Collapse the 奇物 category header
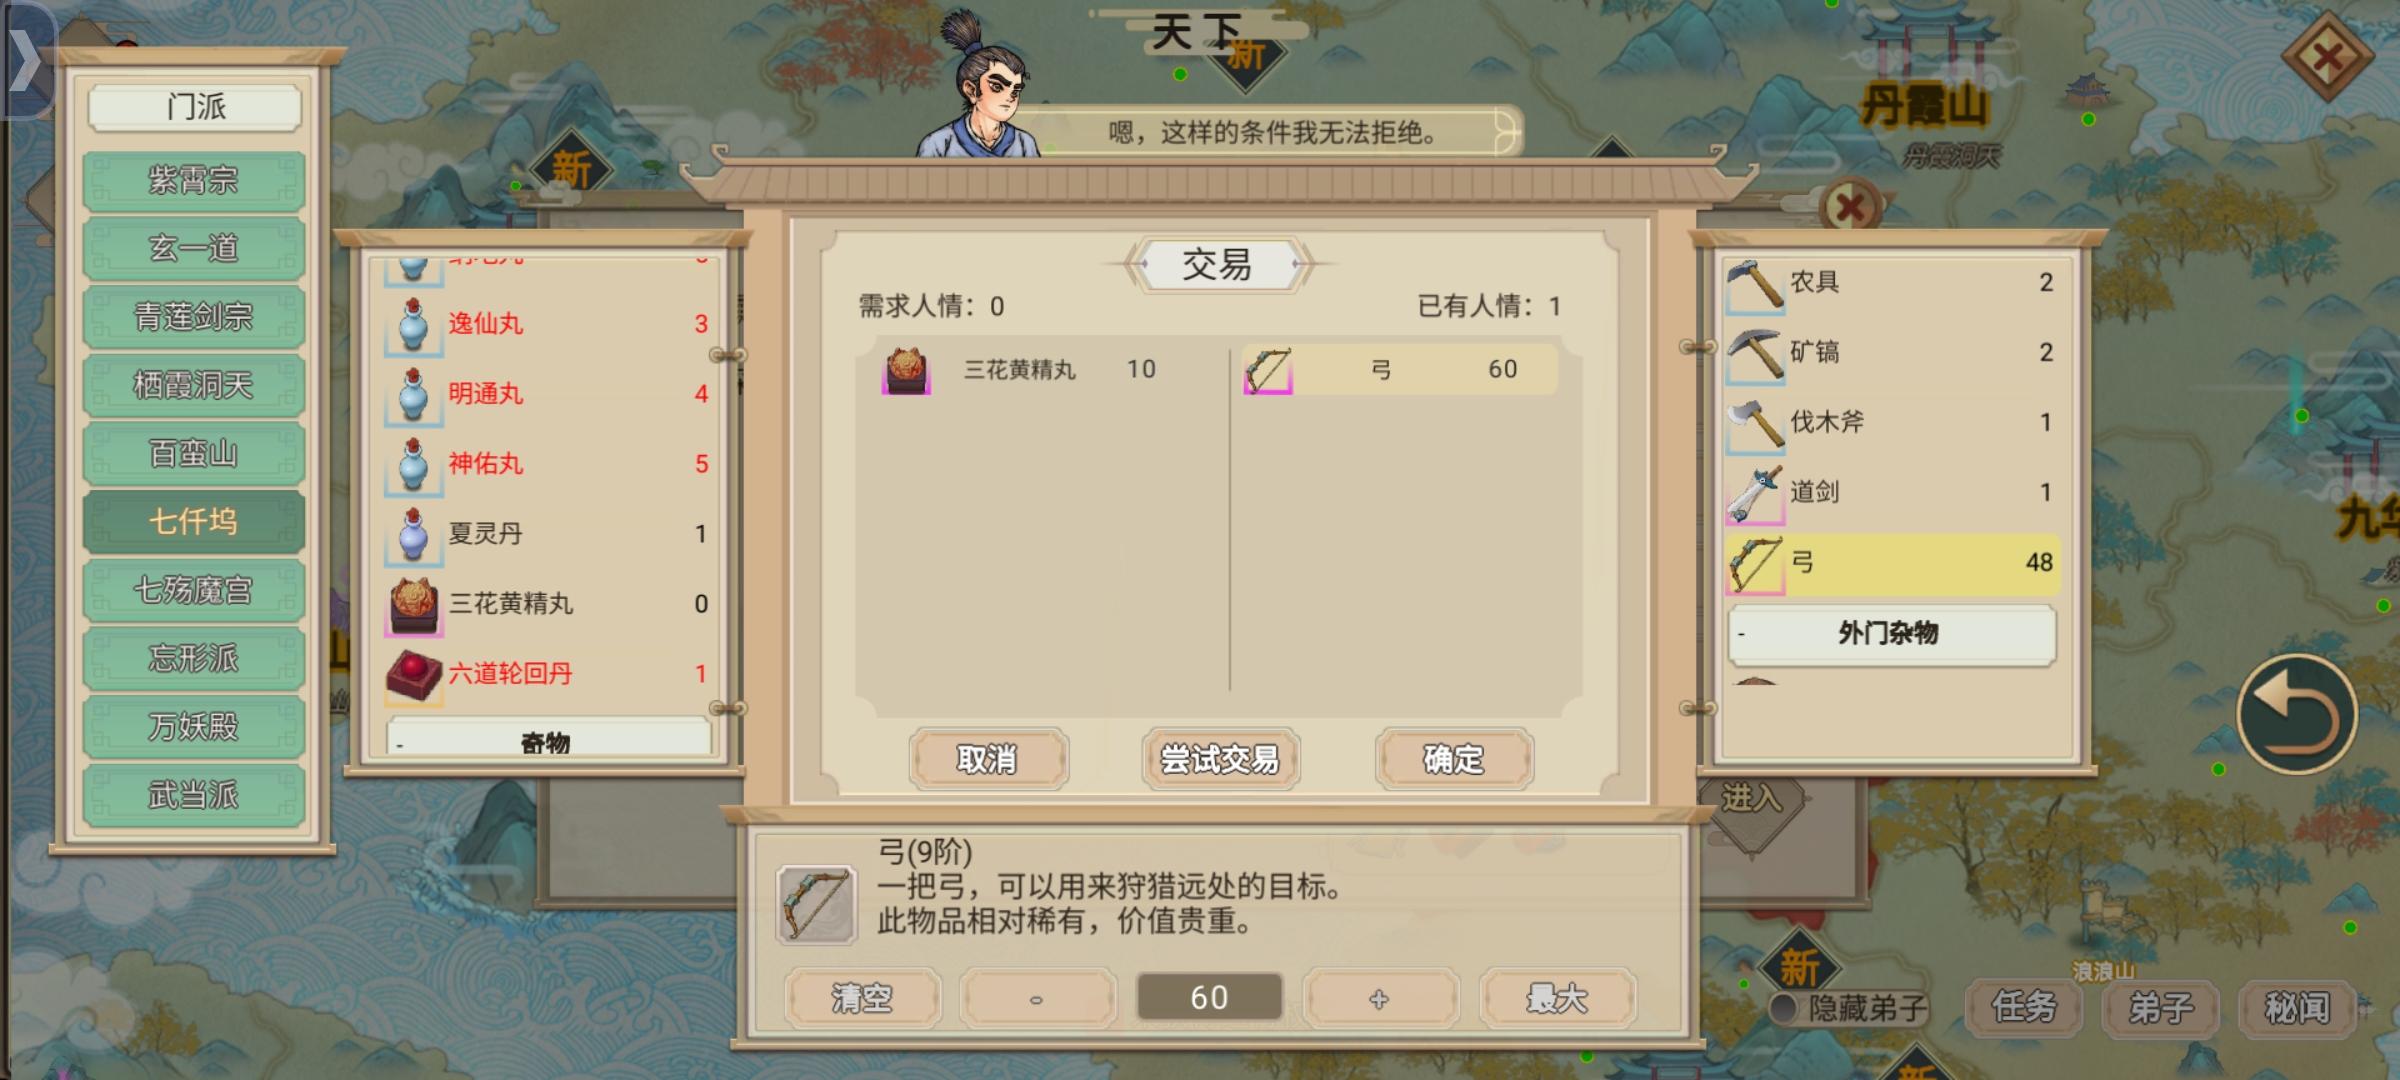Viewport: 2400px width, 1080px height. [548, 738]
